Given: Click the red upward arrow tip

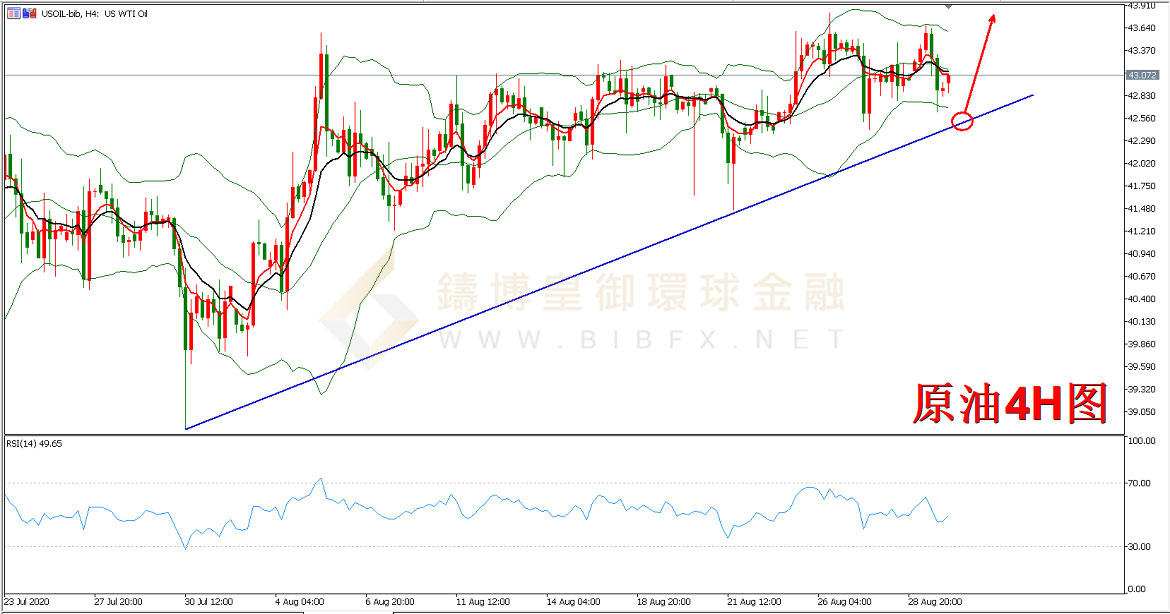Looking at the screenshot, I should click(x=993, y=16).
